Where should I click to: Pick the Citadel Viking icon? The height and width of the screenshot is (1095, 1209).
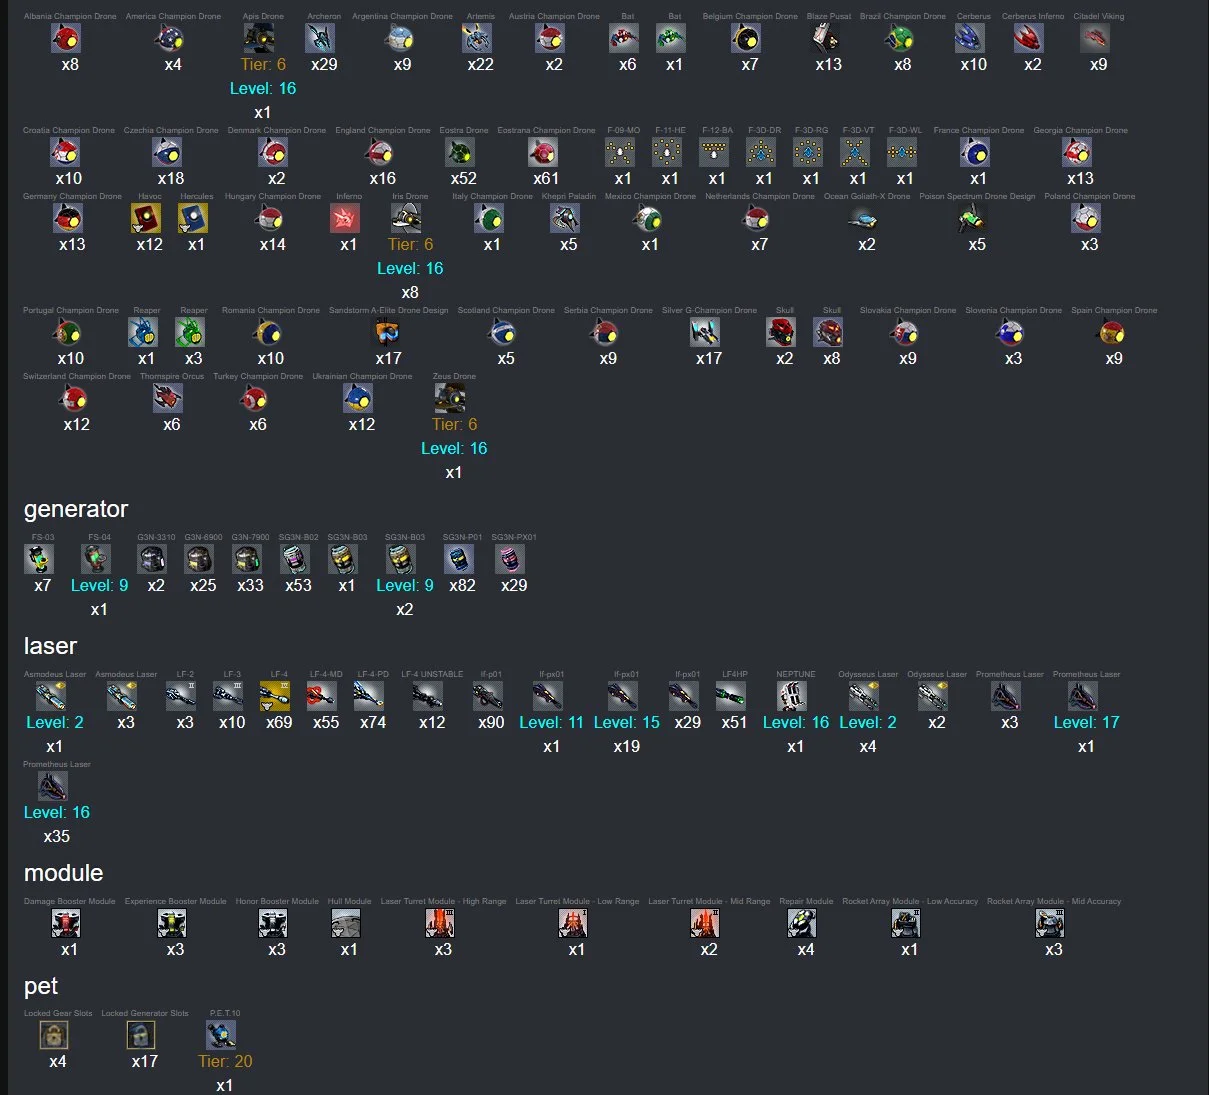(1095, 38)
